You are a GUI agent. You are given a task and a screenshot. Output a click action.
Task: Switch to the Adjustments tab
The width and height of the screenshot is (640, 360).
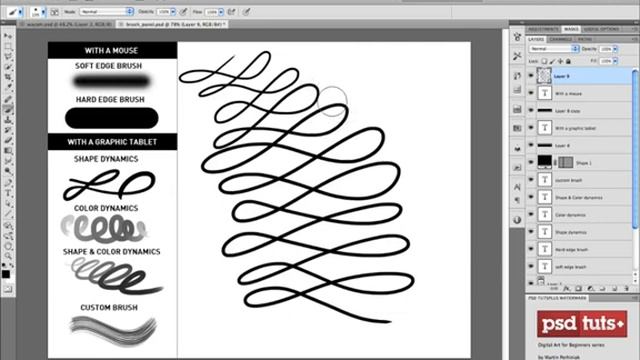point(543,29)
